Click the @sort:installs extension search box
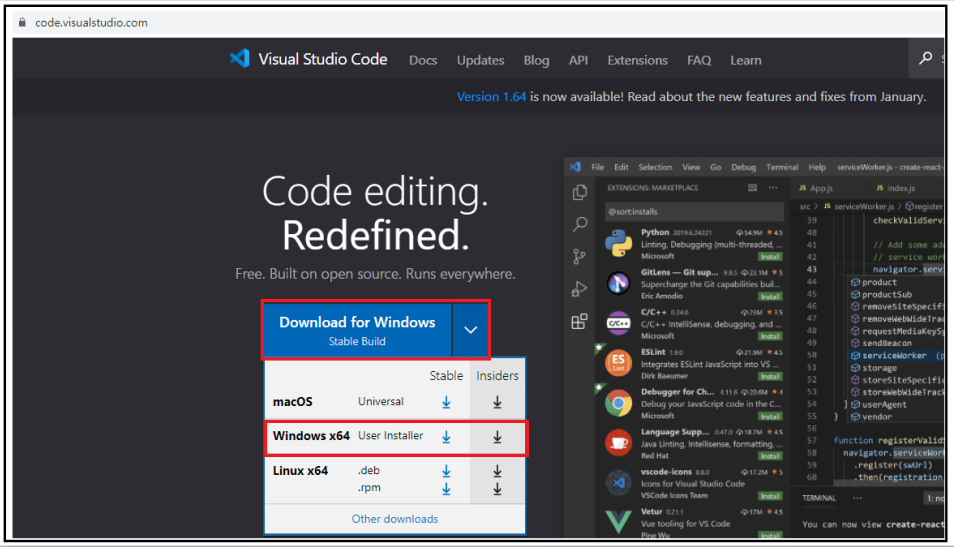Screen dimensions: 954x547 tap(694, 212)
